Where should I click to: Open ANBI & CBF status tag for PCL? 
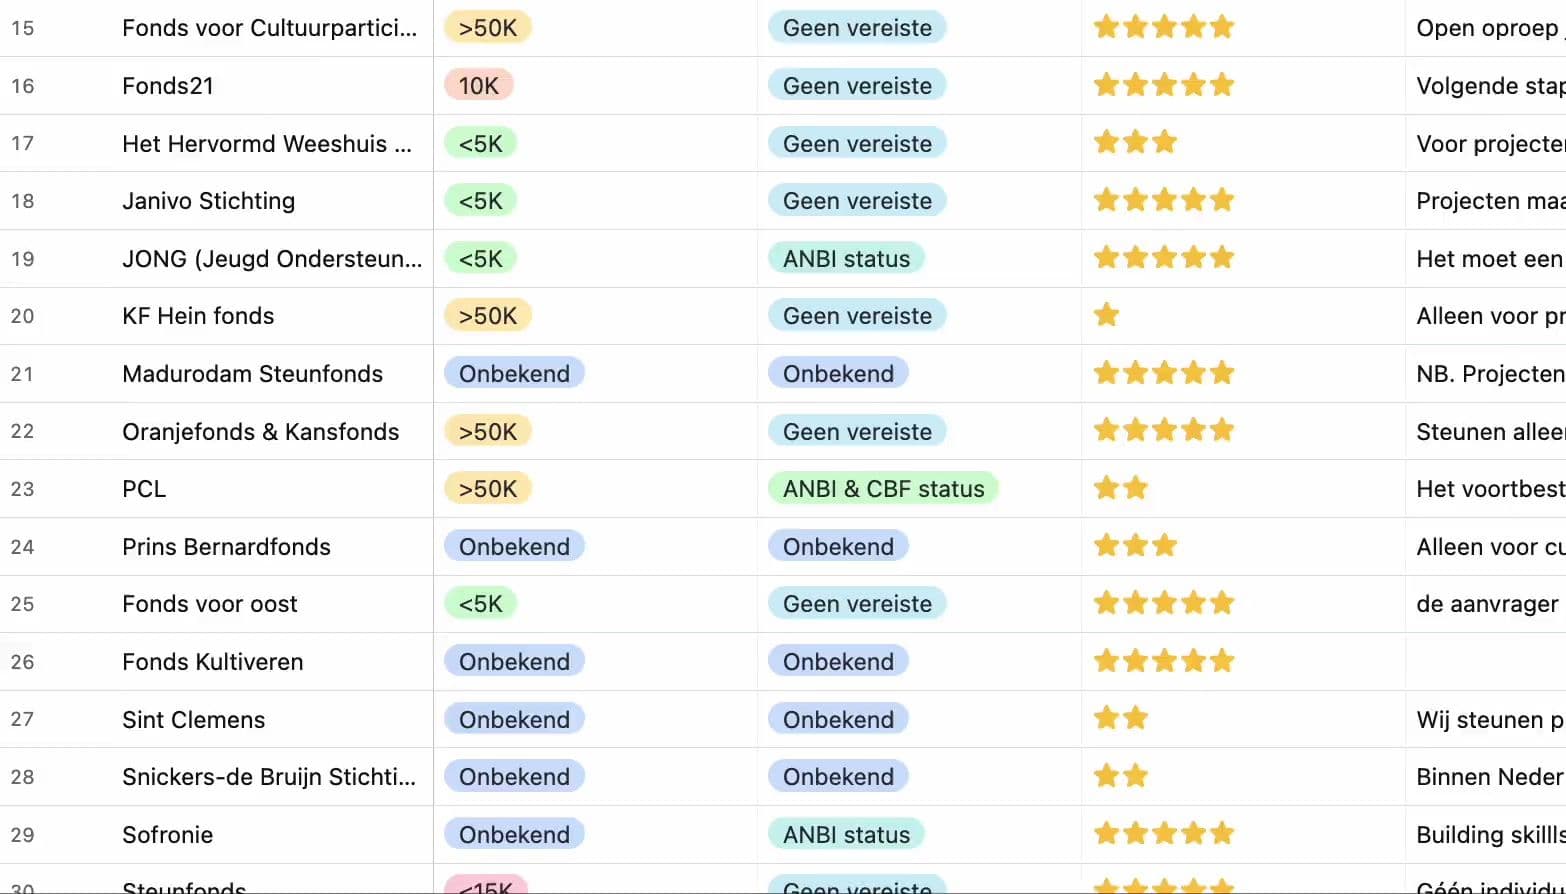(883, 489)
